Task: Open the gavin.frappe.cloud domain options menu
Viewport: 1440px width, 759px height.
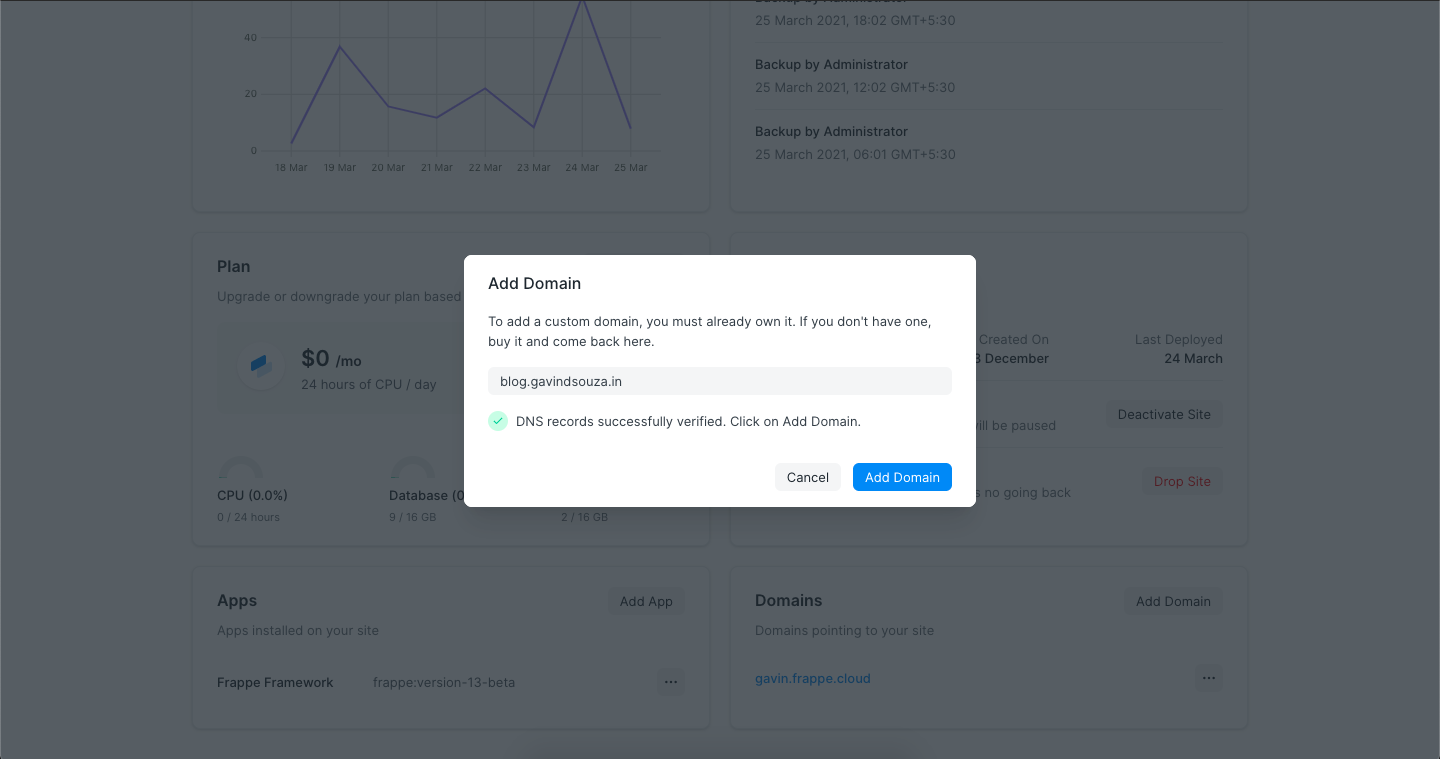Action: pyautogui.click(x=1208, y=678)
